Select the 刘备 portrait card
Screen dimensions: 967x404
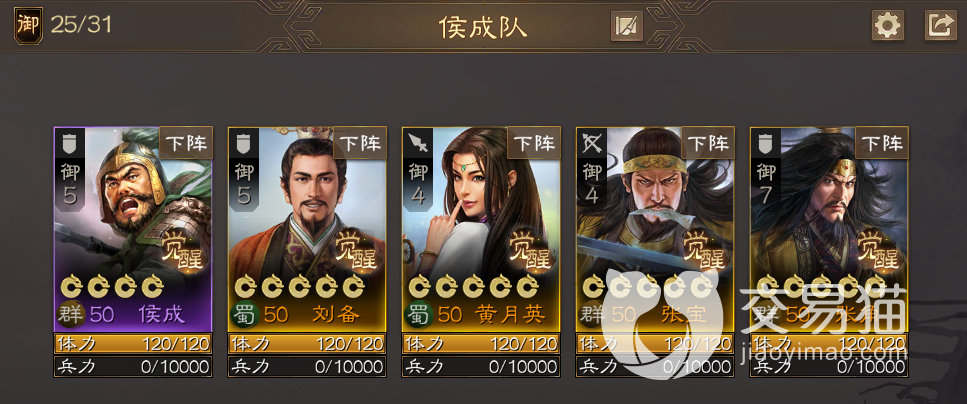(307, 229)
